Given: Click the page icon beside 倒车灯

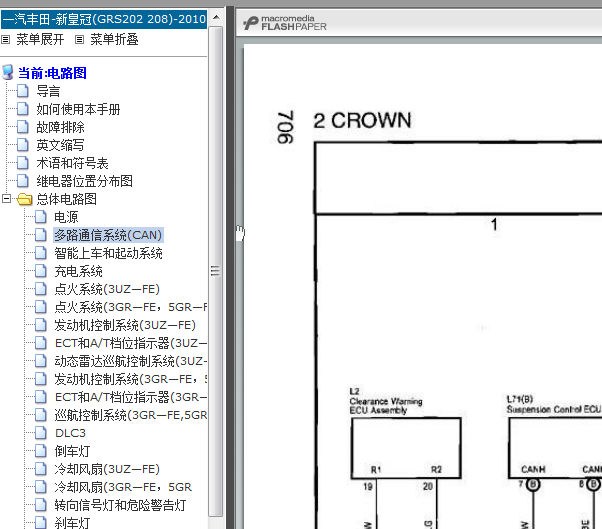Looking at the screenshot, I should 41,451.
